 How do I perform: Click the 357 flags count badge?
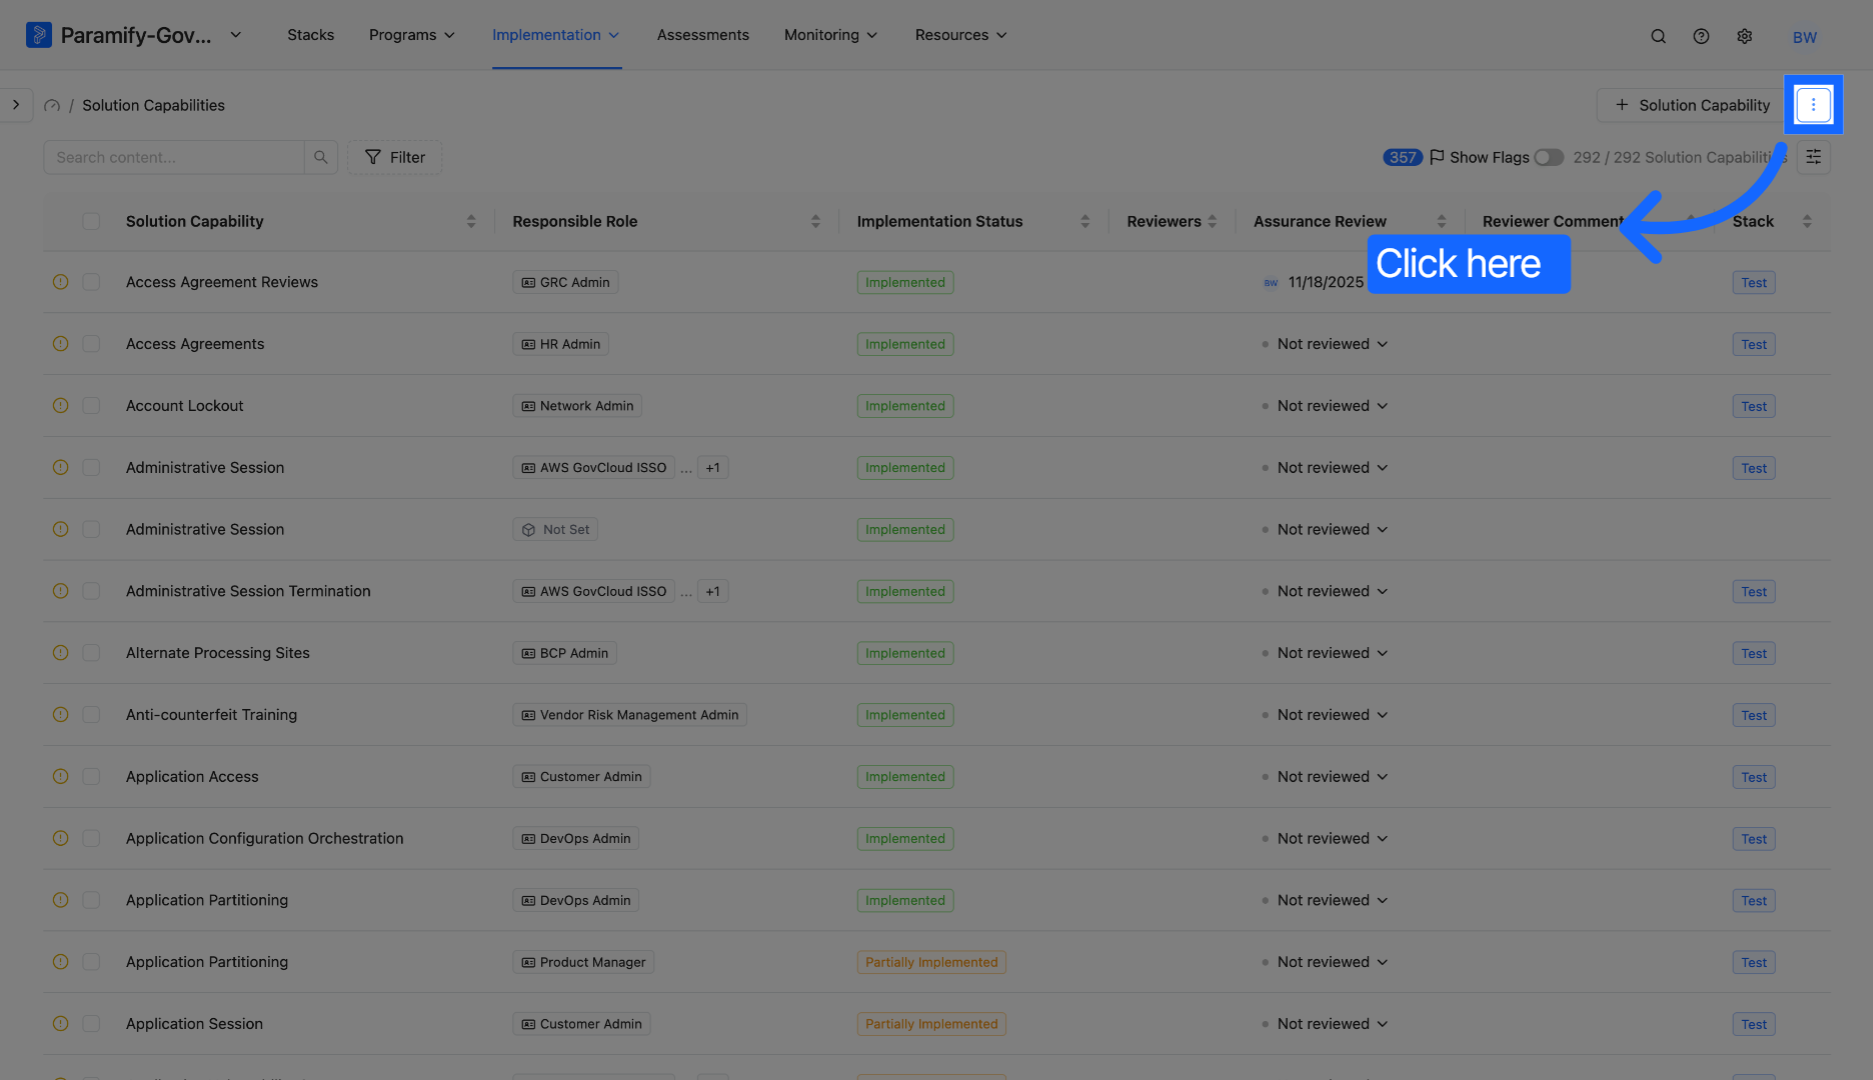(x=1402, y=157)
